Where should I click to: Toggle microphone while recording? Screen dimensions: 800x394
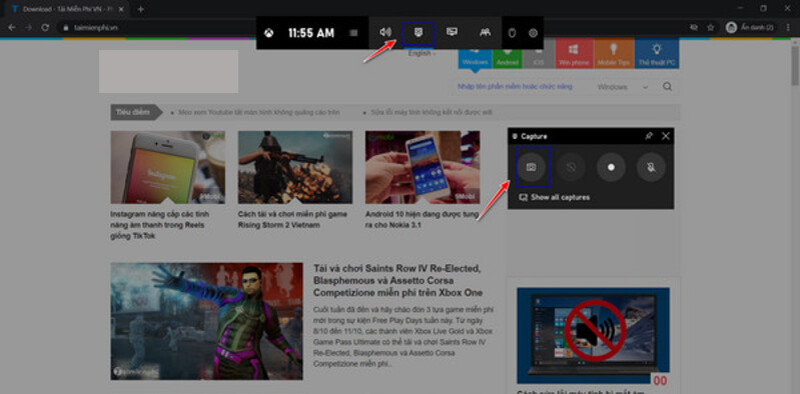[652, 167]
